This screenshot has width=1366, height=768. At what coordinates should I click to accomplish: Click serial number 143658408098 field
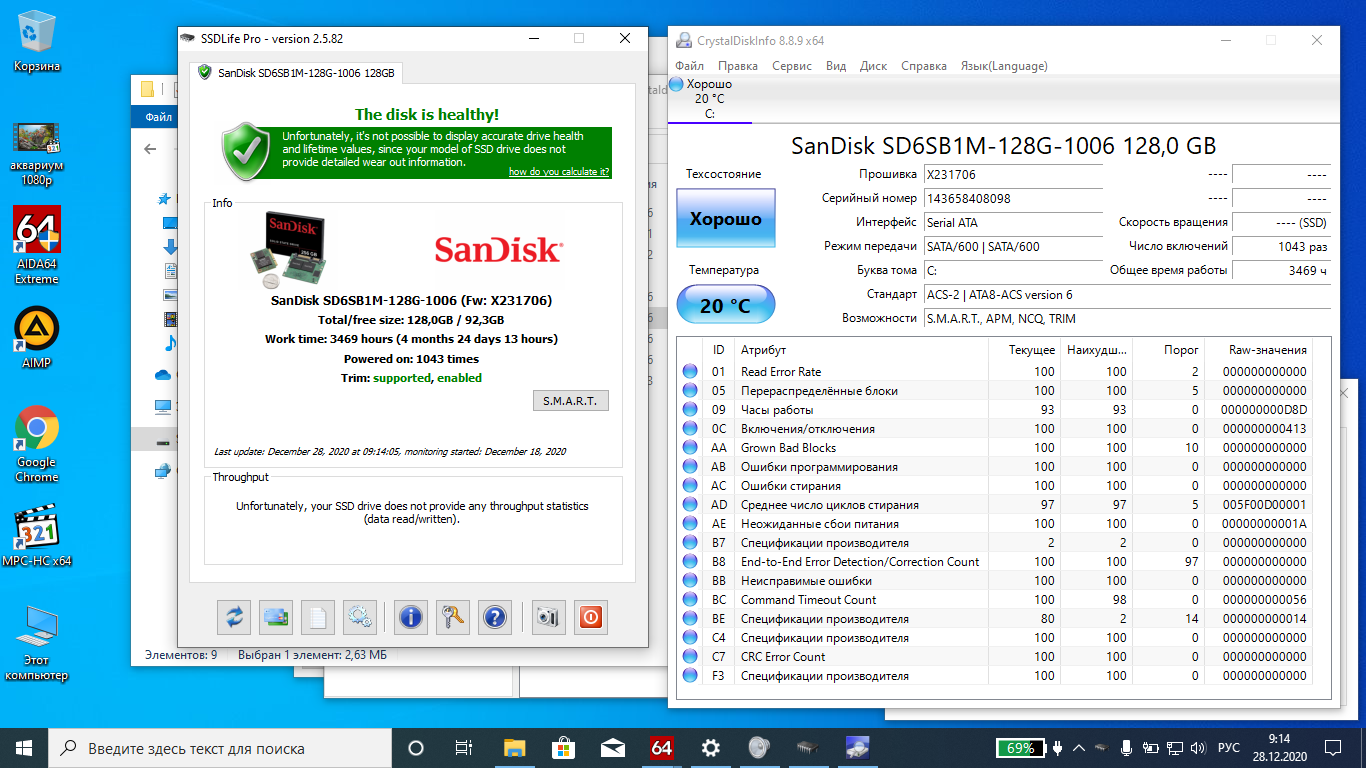pos(1012,198)
